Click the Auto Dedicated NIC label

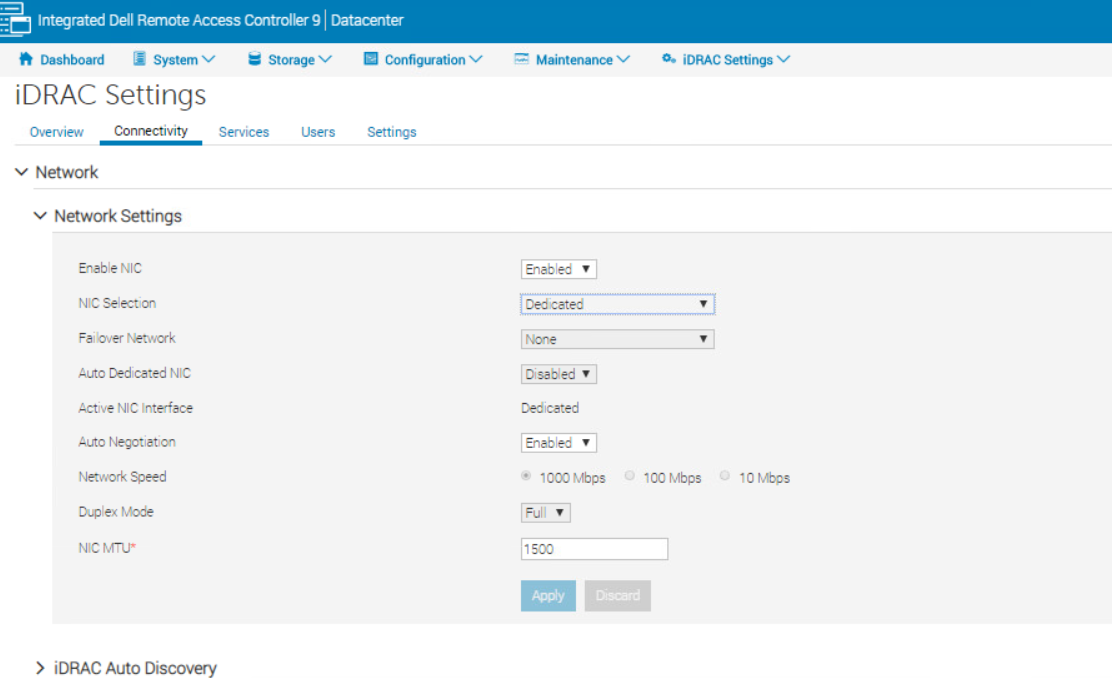[135, 373]
